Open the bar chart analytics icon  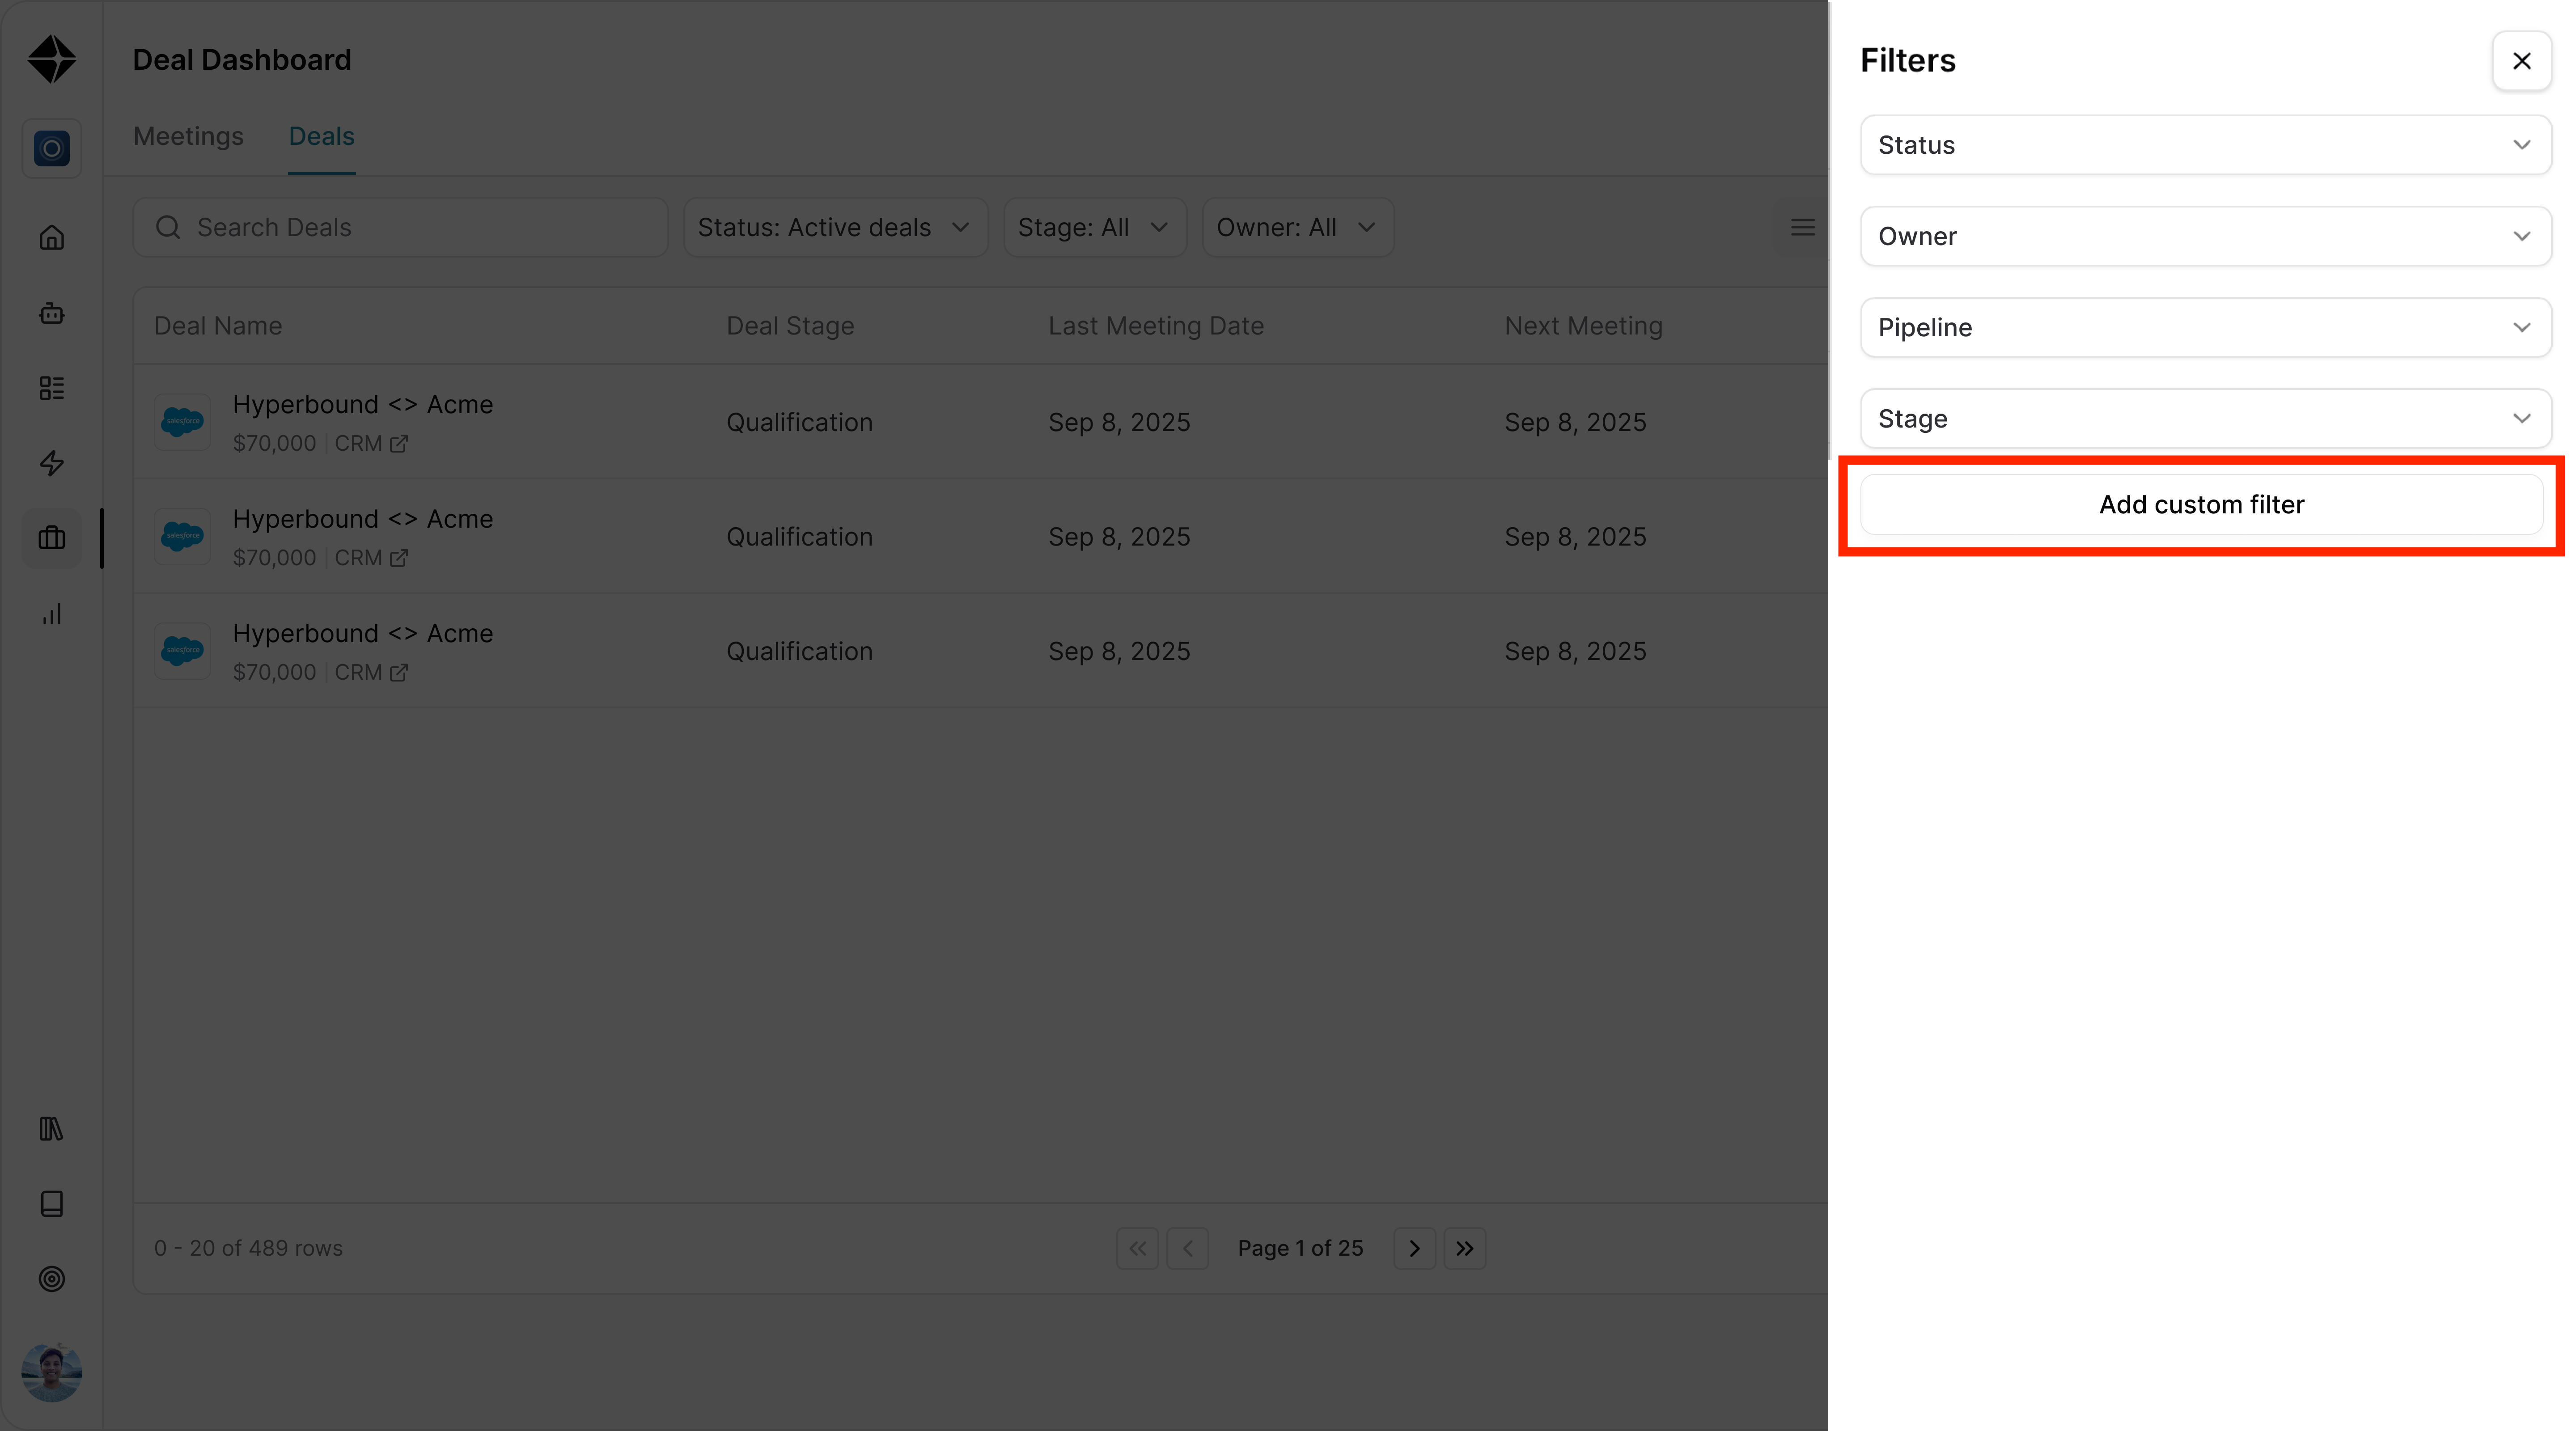pos(52,613)
